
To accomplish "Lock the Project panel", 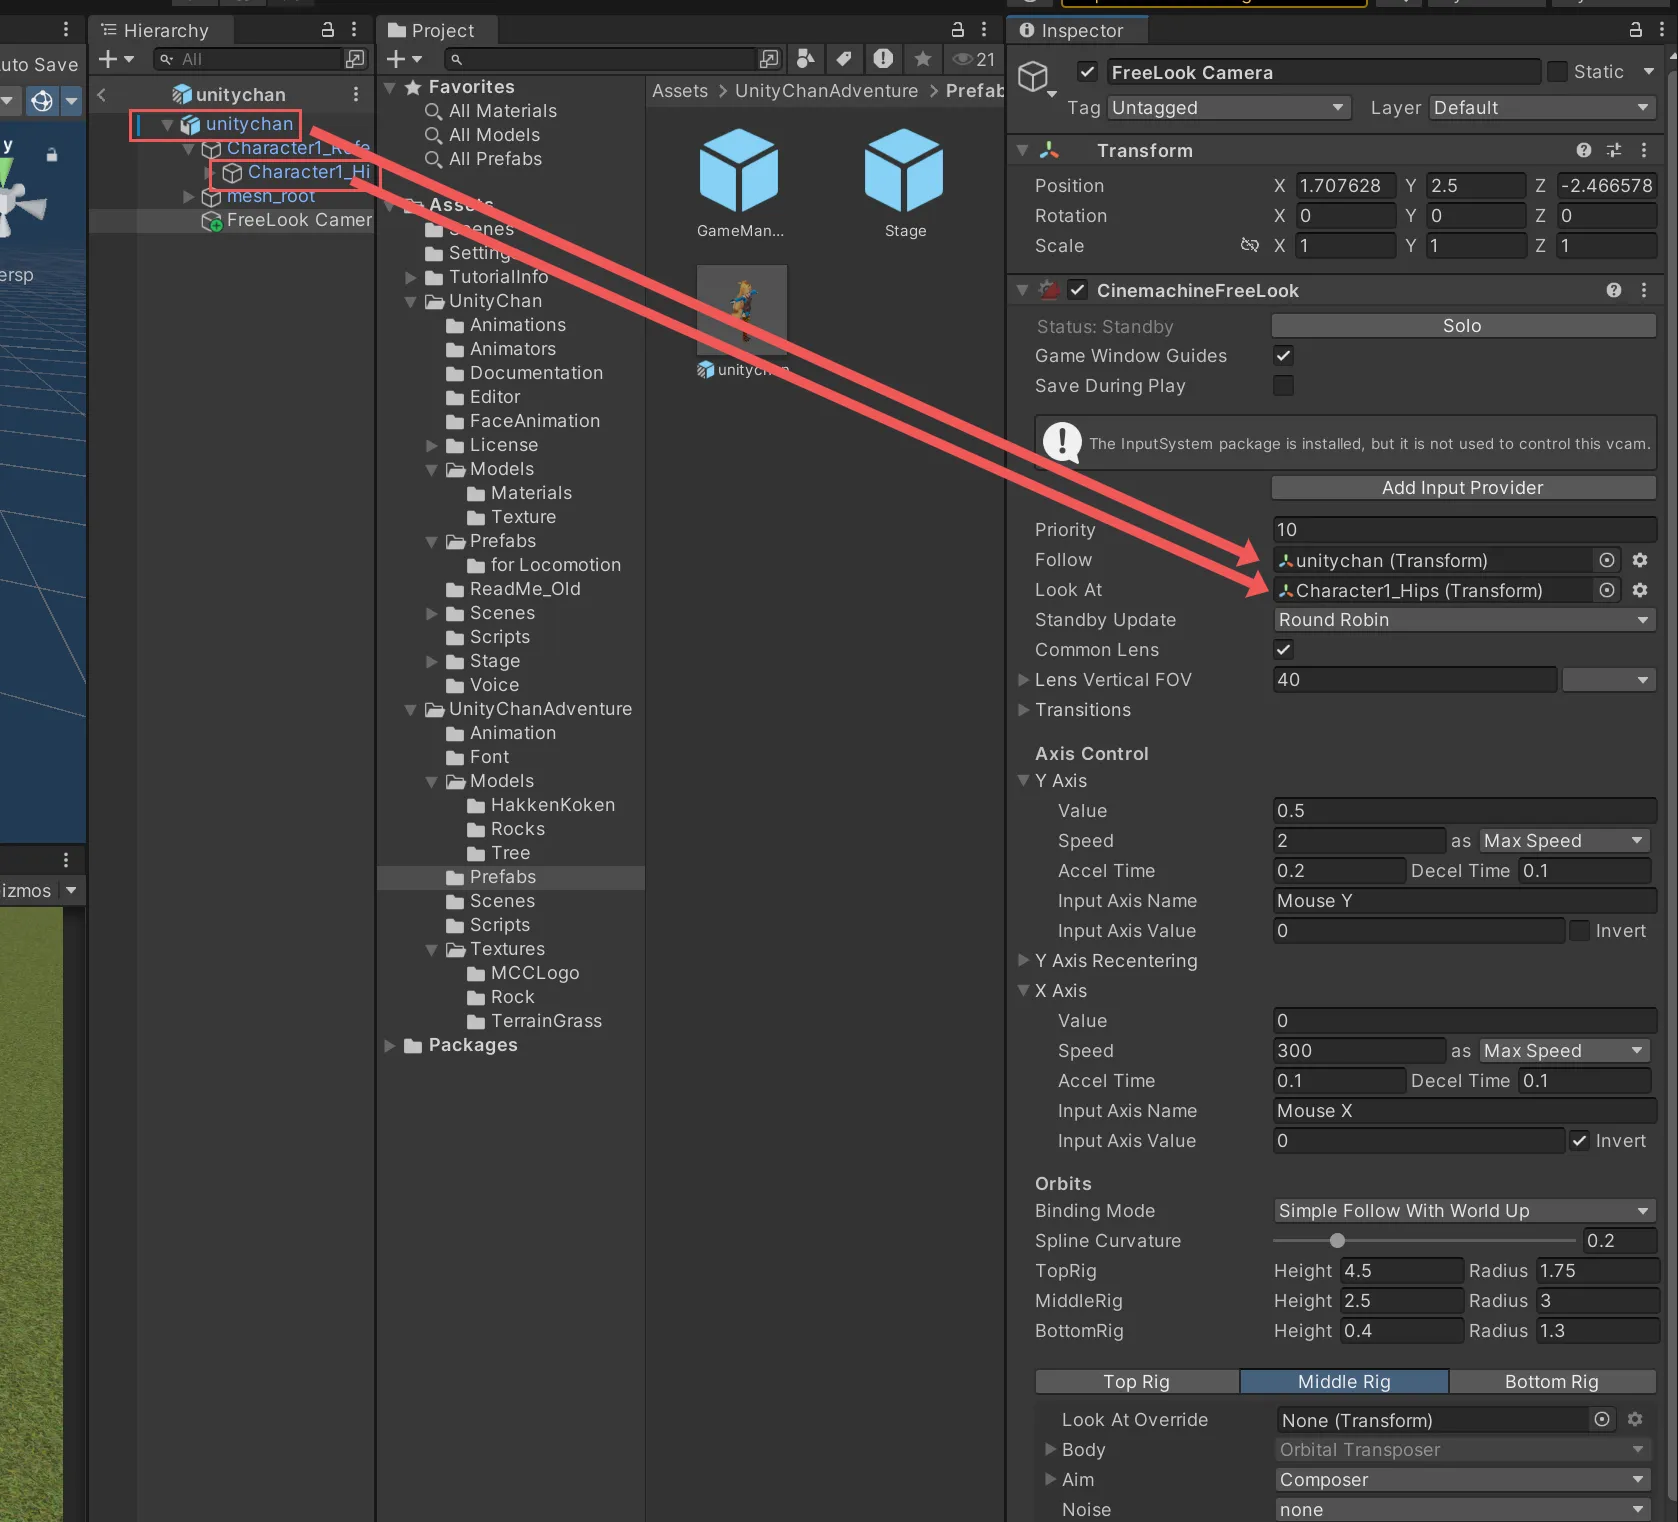I will 957,30.
